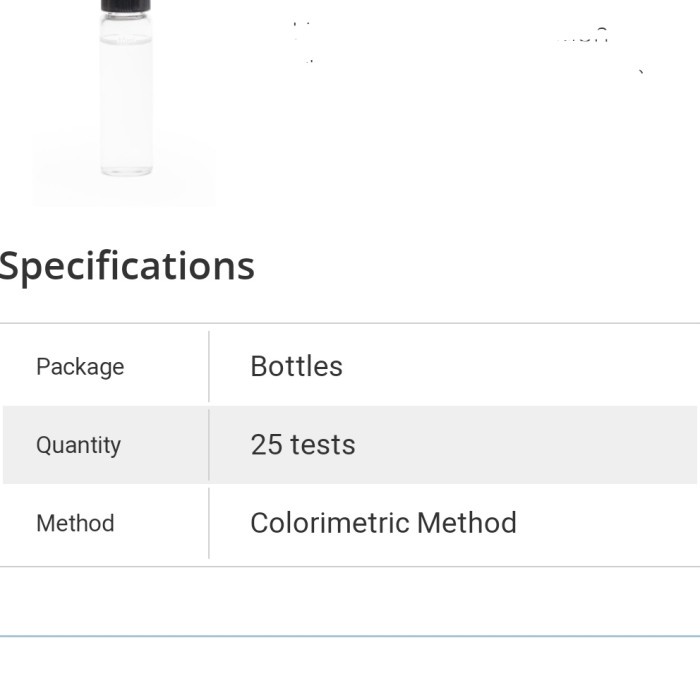This screenshot has width=700, height=700.
Task: Click the Colorimetric Method value
Action: (x=383, y=523)
